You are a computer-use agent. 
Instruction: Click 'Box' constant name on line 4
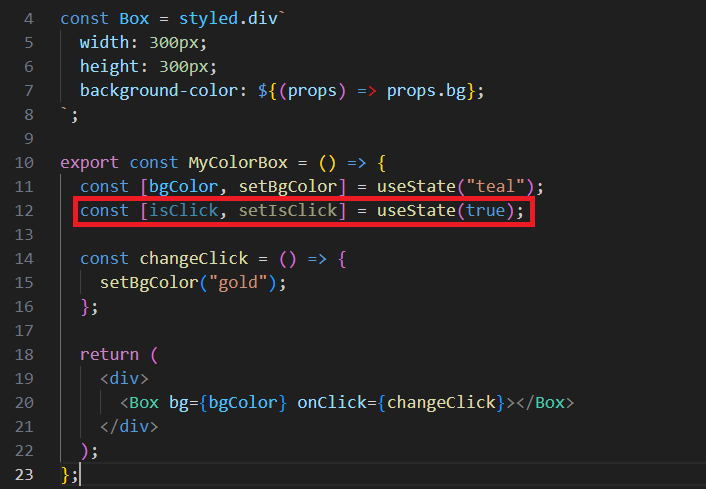coord(134,19)
